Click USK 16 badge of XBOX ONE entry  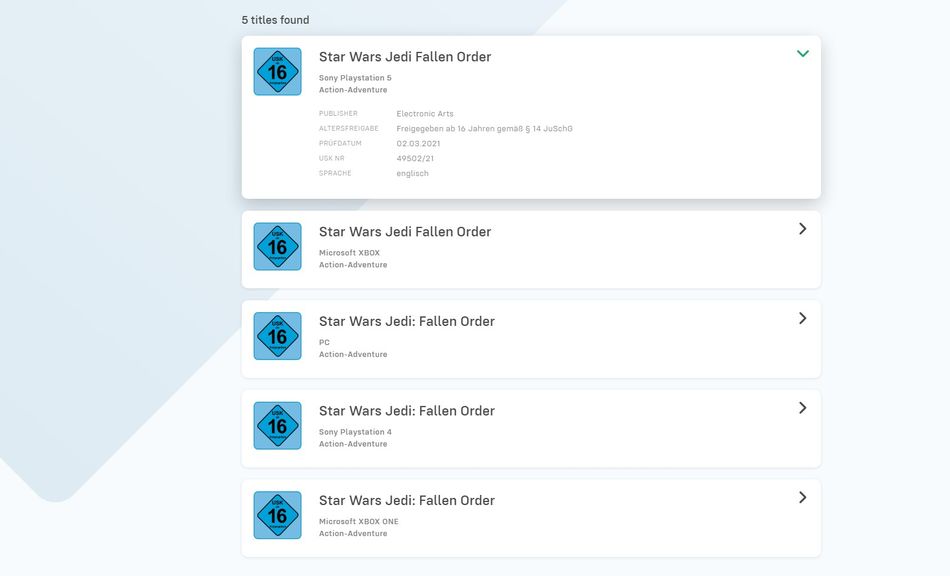277,515
